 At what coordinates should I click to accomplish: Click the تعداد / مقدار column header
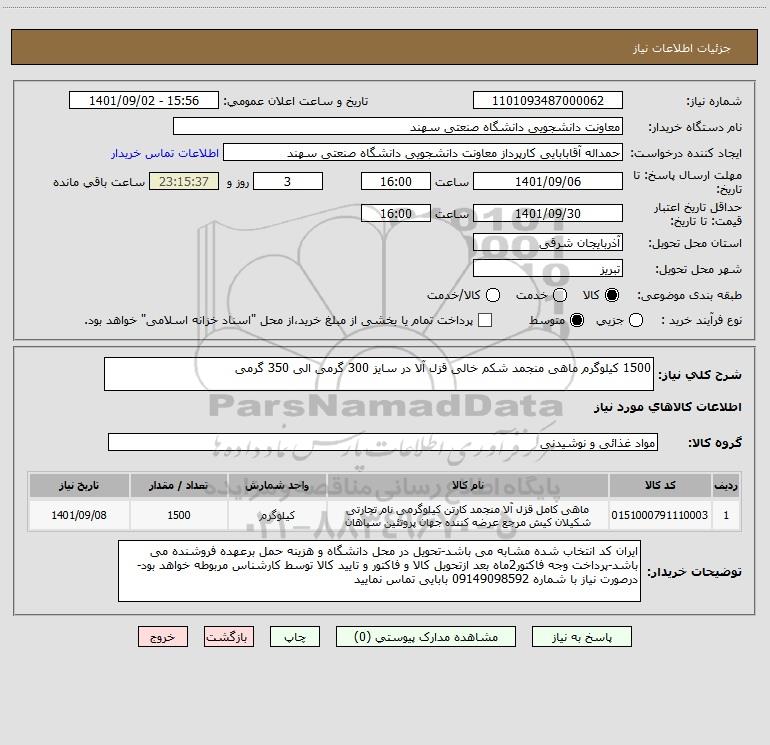click(179, 485)
